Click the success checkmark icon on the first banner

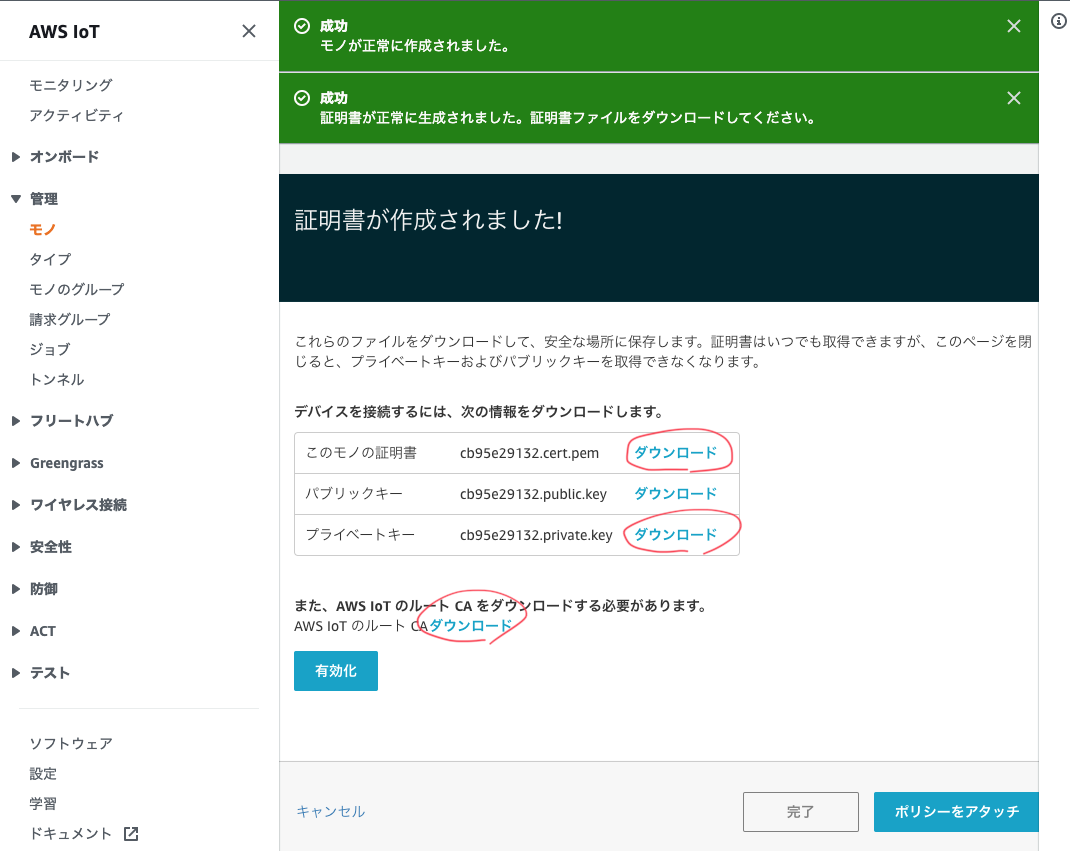302,27
